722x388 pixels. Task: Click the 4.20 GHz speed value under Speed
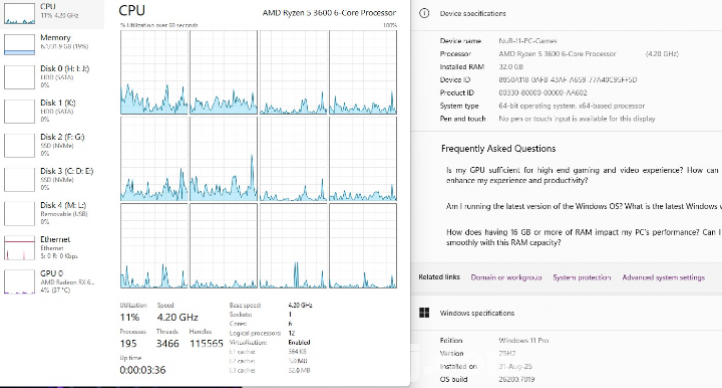tap(177, 317)
